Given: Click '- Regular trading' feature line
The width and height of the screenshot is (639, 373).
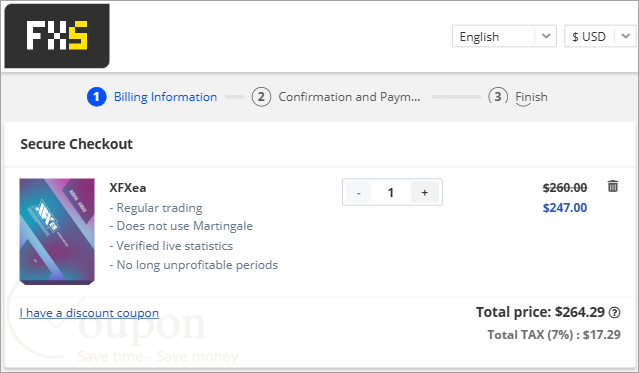Looking at the screenshot, I should 156,208.
